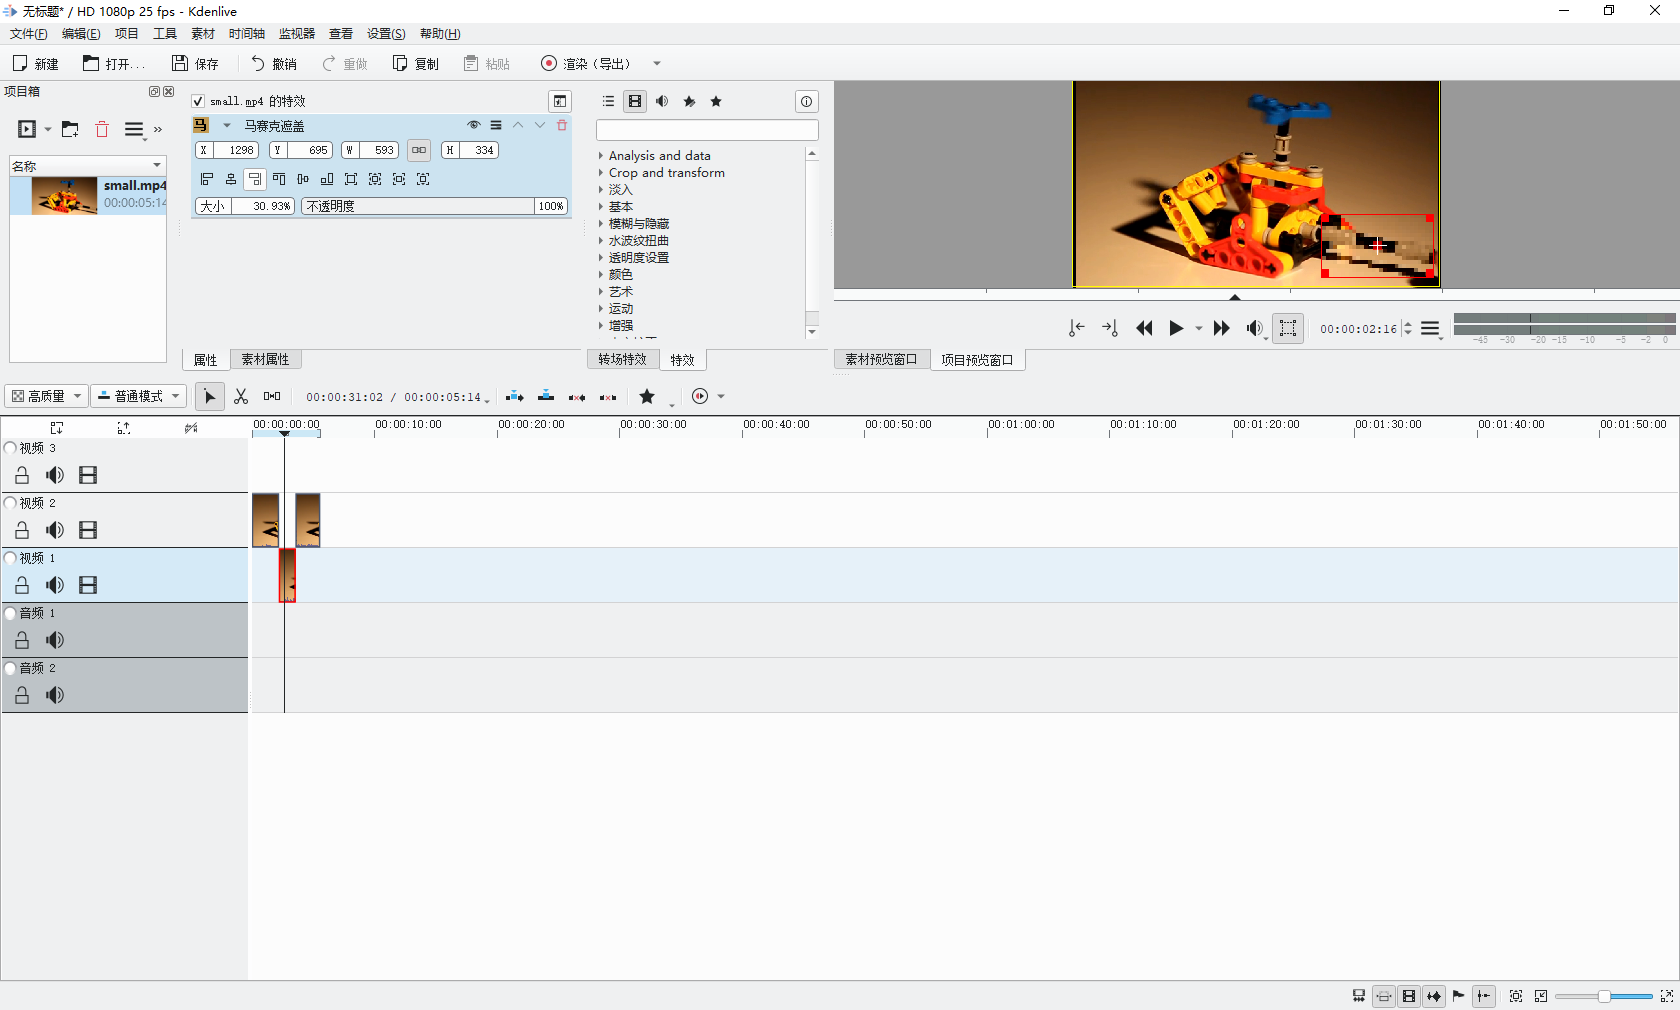Select the arrow selection tool
The width and height of the screenshot is (1680, 1010).
click(209, 397)
